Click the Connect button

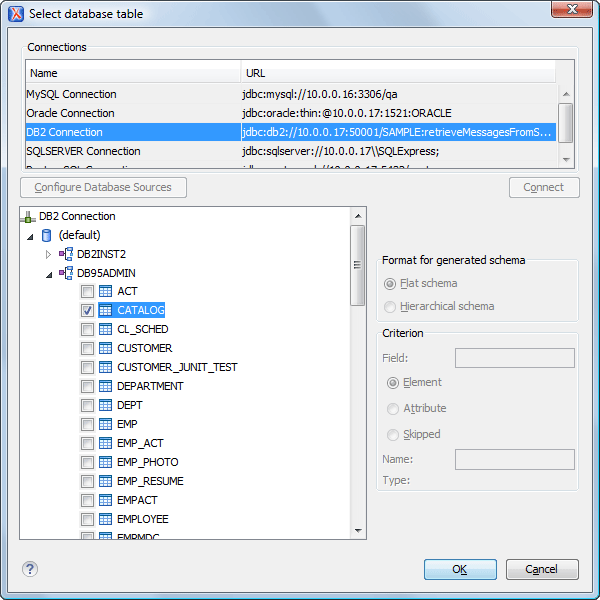(x=544, y=188)
